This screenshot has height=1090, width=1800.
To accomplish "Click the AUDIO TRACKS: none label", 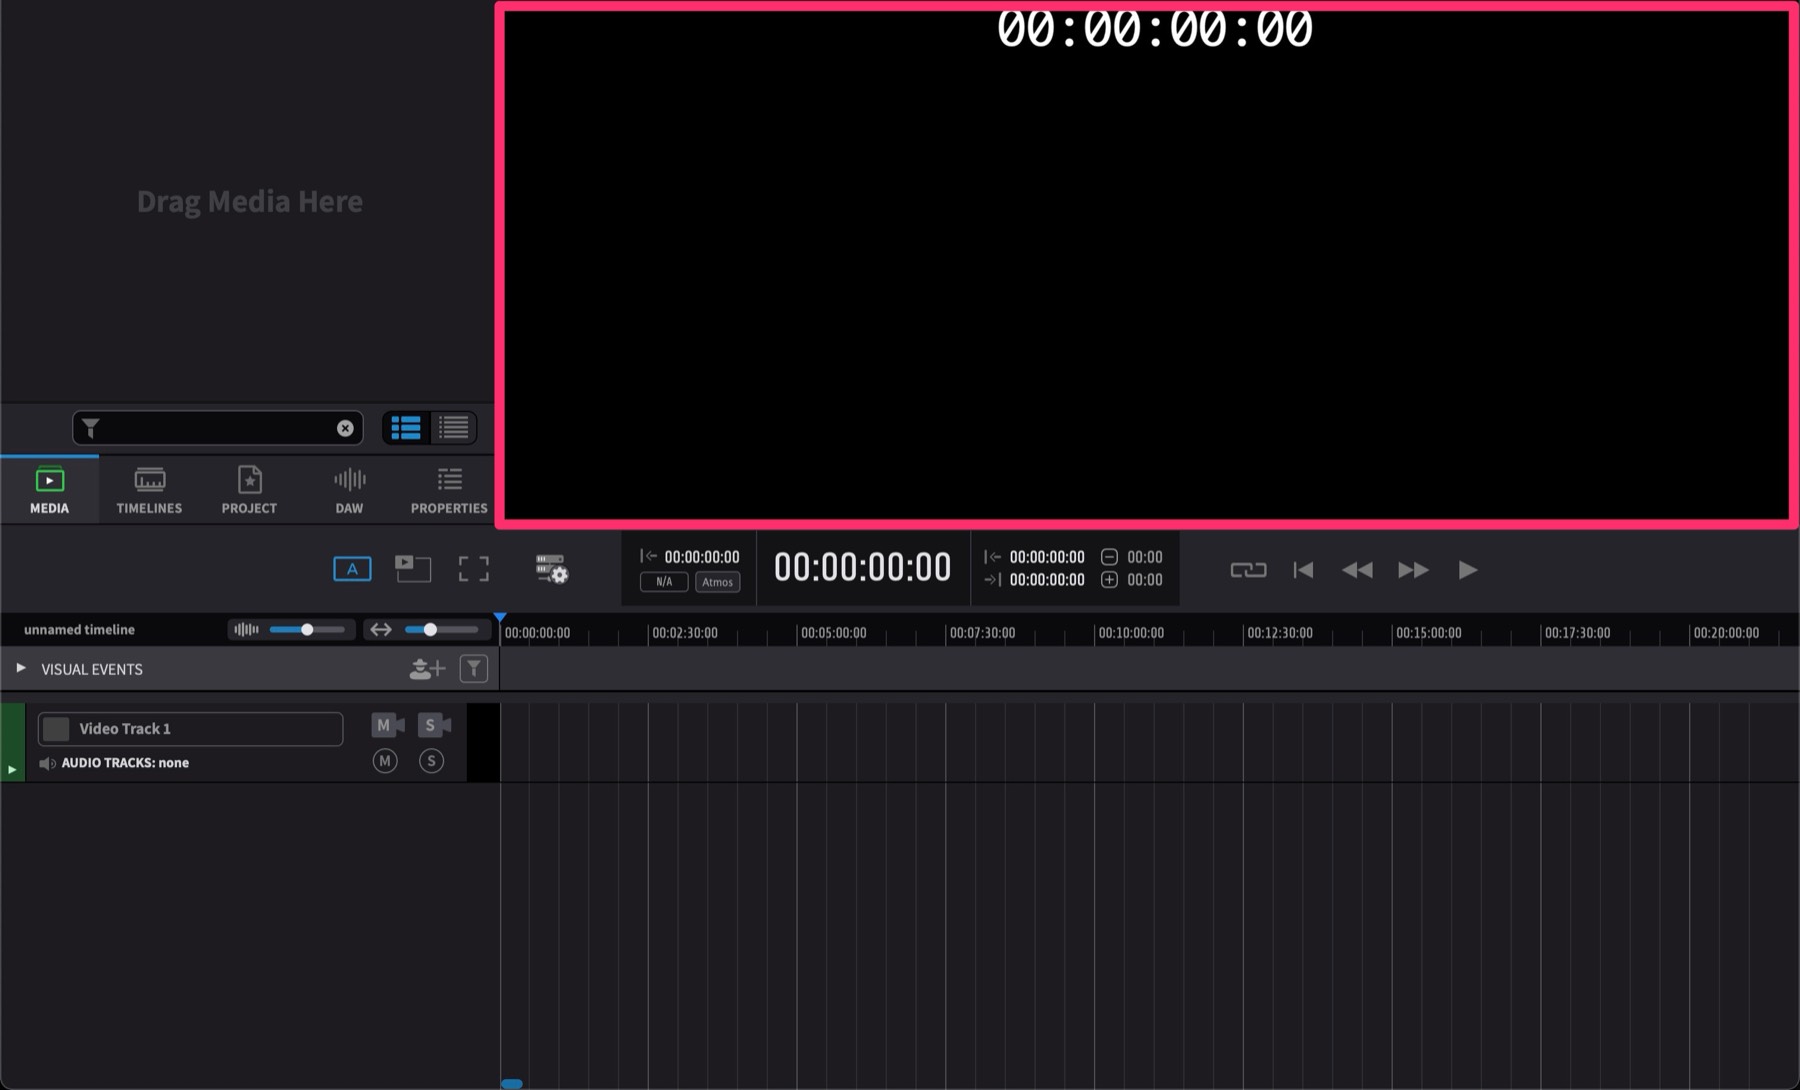I will click(x=125, y=763).
